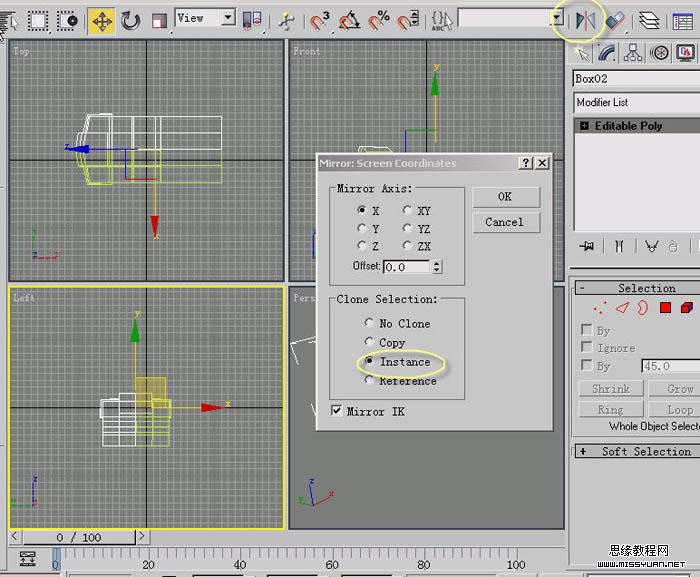Viewport: 700px width, 577px height.
Task: Select Polygon sub-object level
Action: click(x=665, y=307)
